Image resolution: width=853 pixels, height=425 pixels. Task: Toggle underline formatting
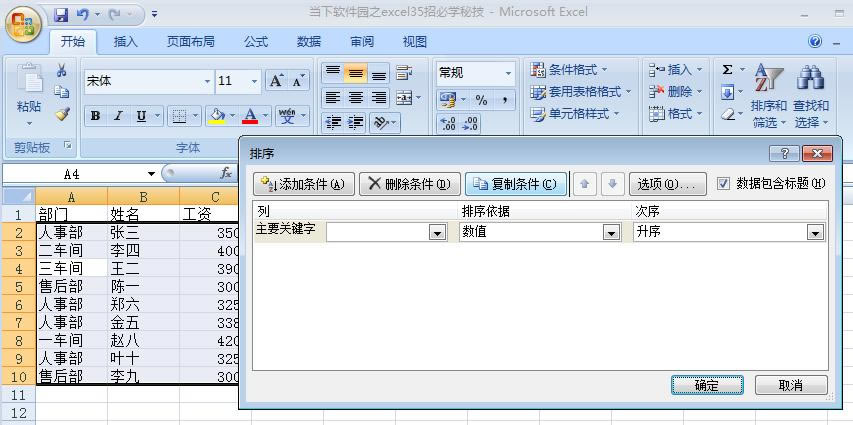click(x=141, y=116)
